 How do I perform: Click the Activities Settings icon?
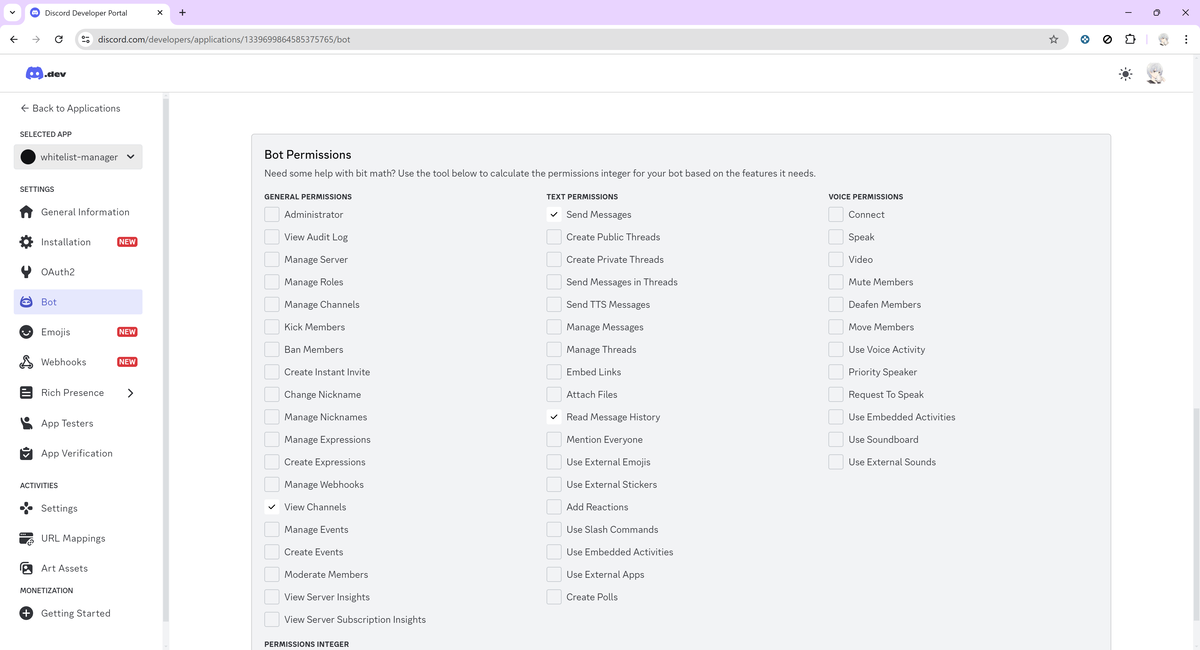[27, 508]
